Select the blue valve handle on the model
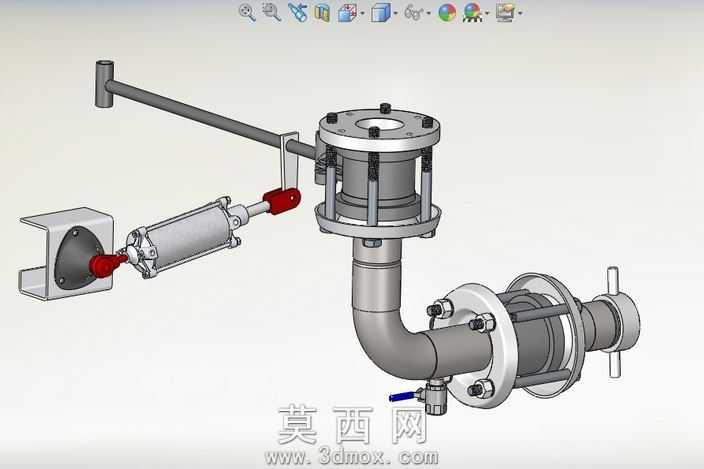 click(402, 396)
